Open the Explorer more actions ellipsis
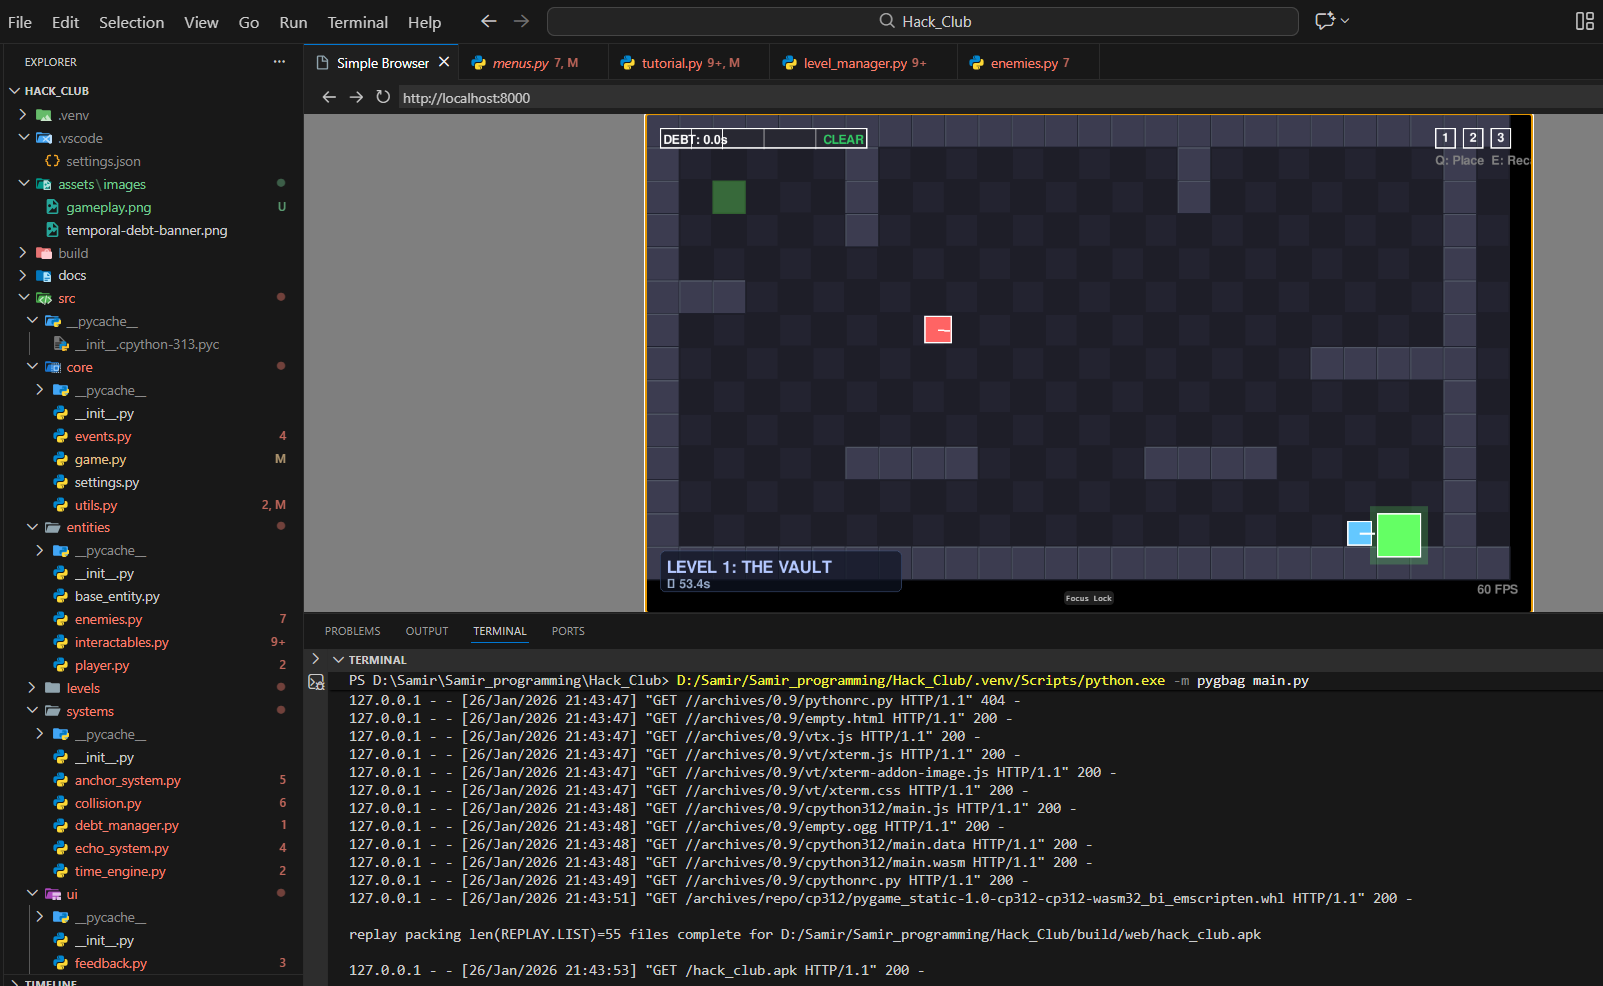Viewport: 1603px width, 986px height. pos(279,62)
